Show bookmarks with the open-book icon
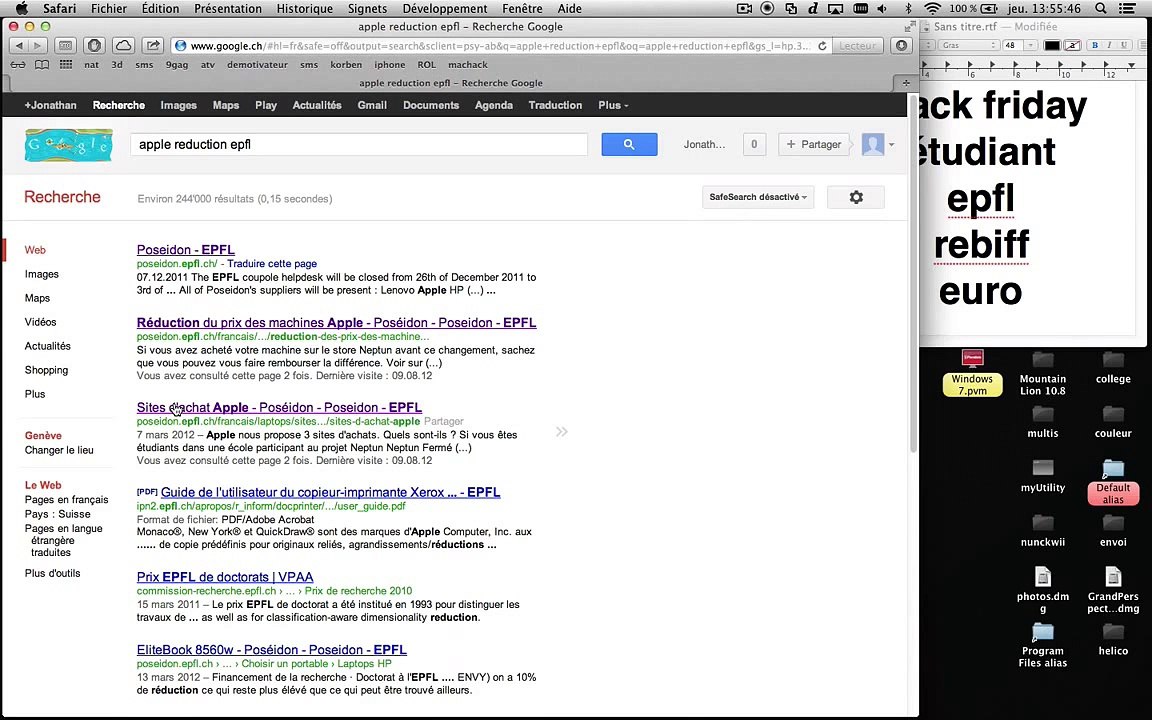 [42, 65]
